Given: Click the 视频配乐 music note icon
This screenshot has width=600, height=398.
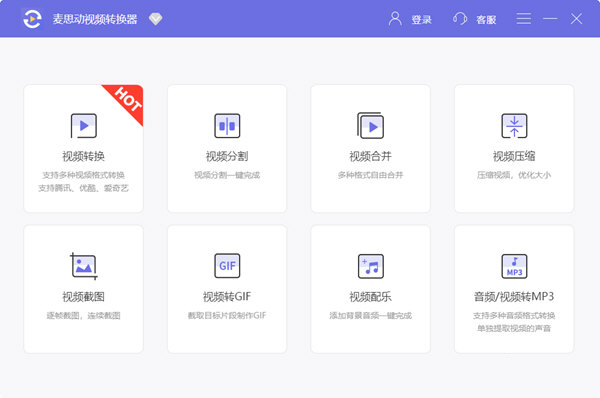Looking at the screenshot, I should click(x=370, y=266).
